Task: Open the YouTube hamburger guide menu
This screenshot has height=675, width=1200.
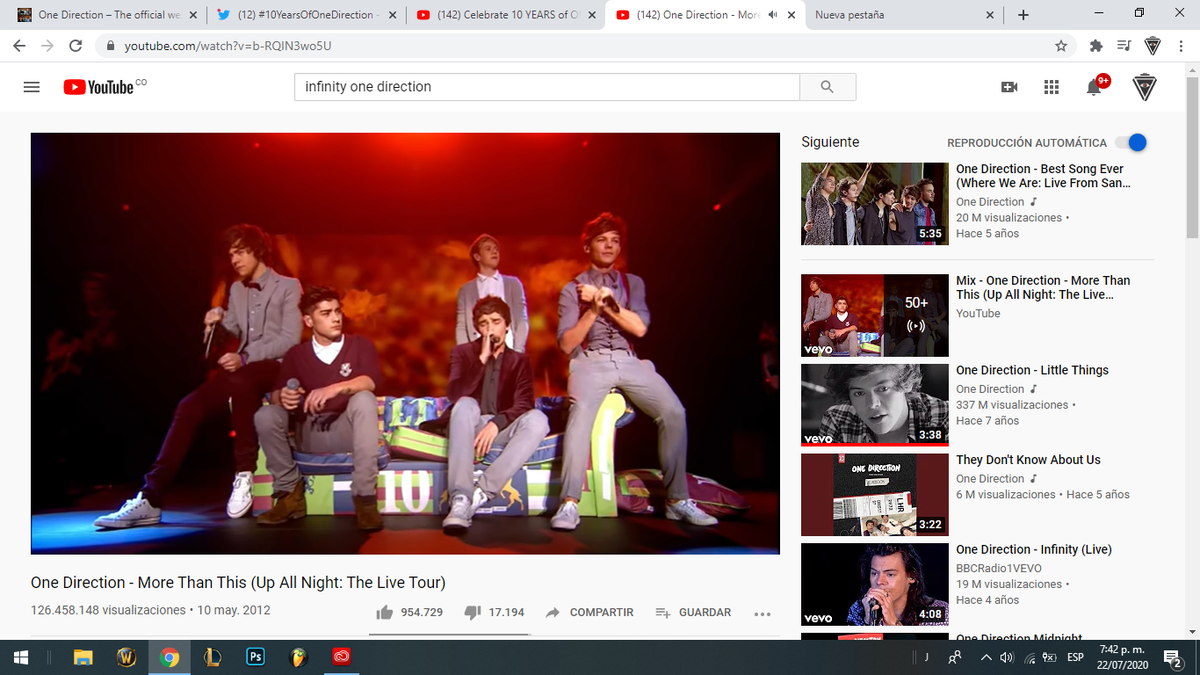Action: coord(32,87)
